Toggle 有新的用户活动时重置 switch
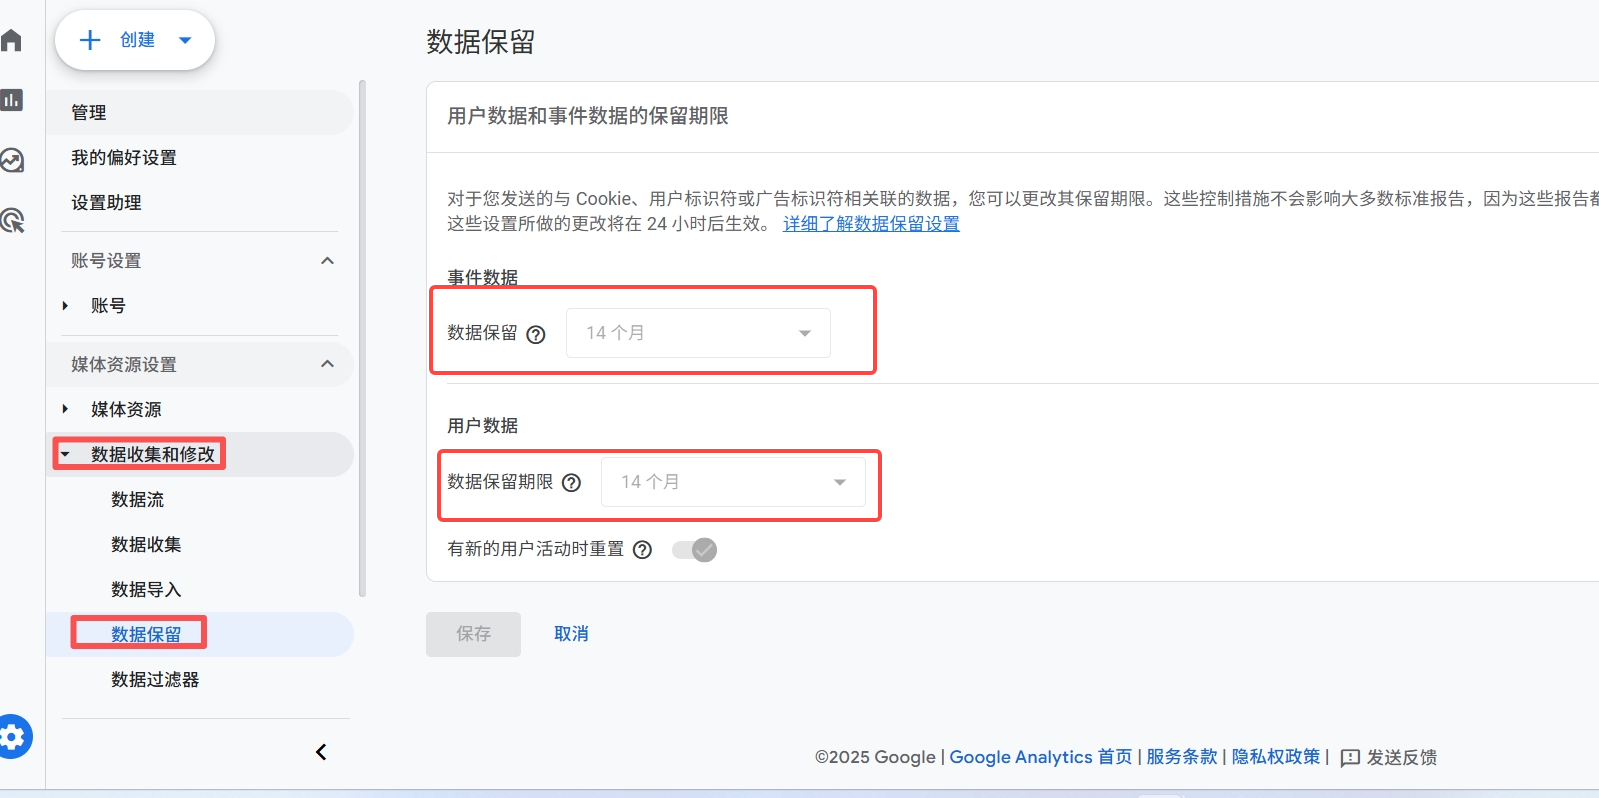Image resolution: width=1599 pixels, height=798 pixels. tap(695, 550)
